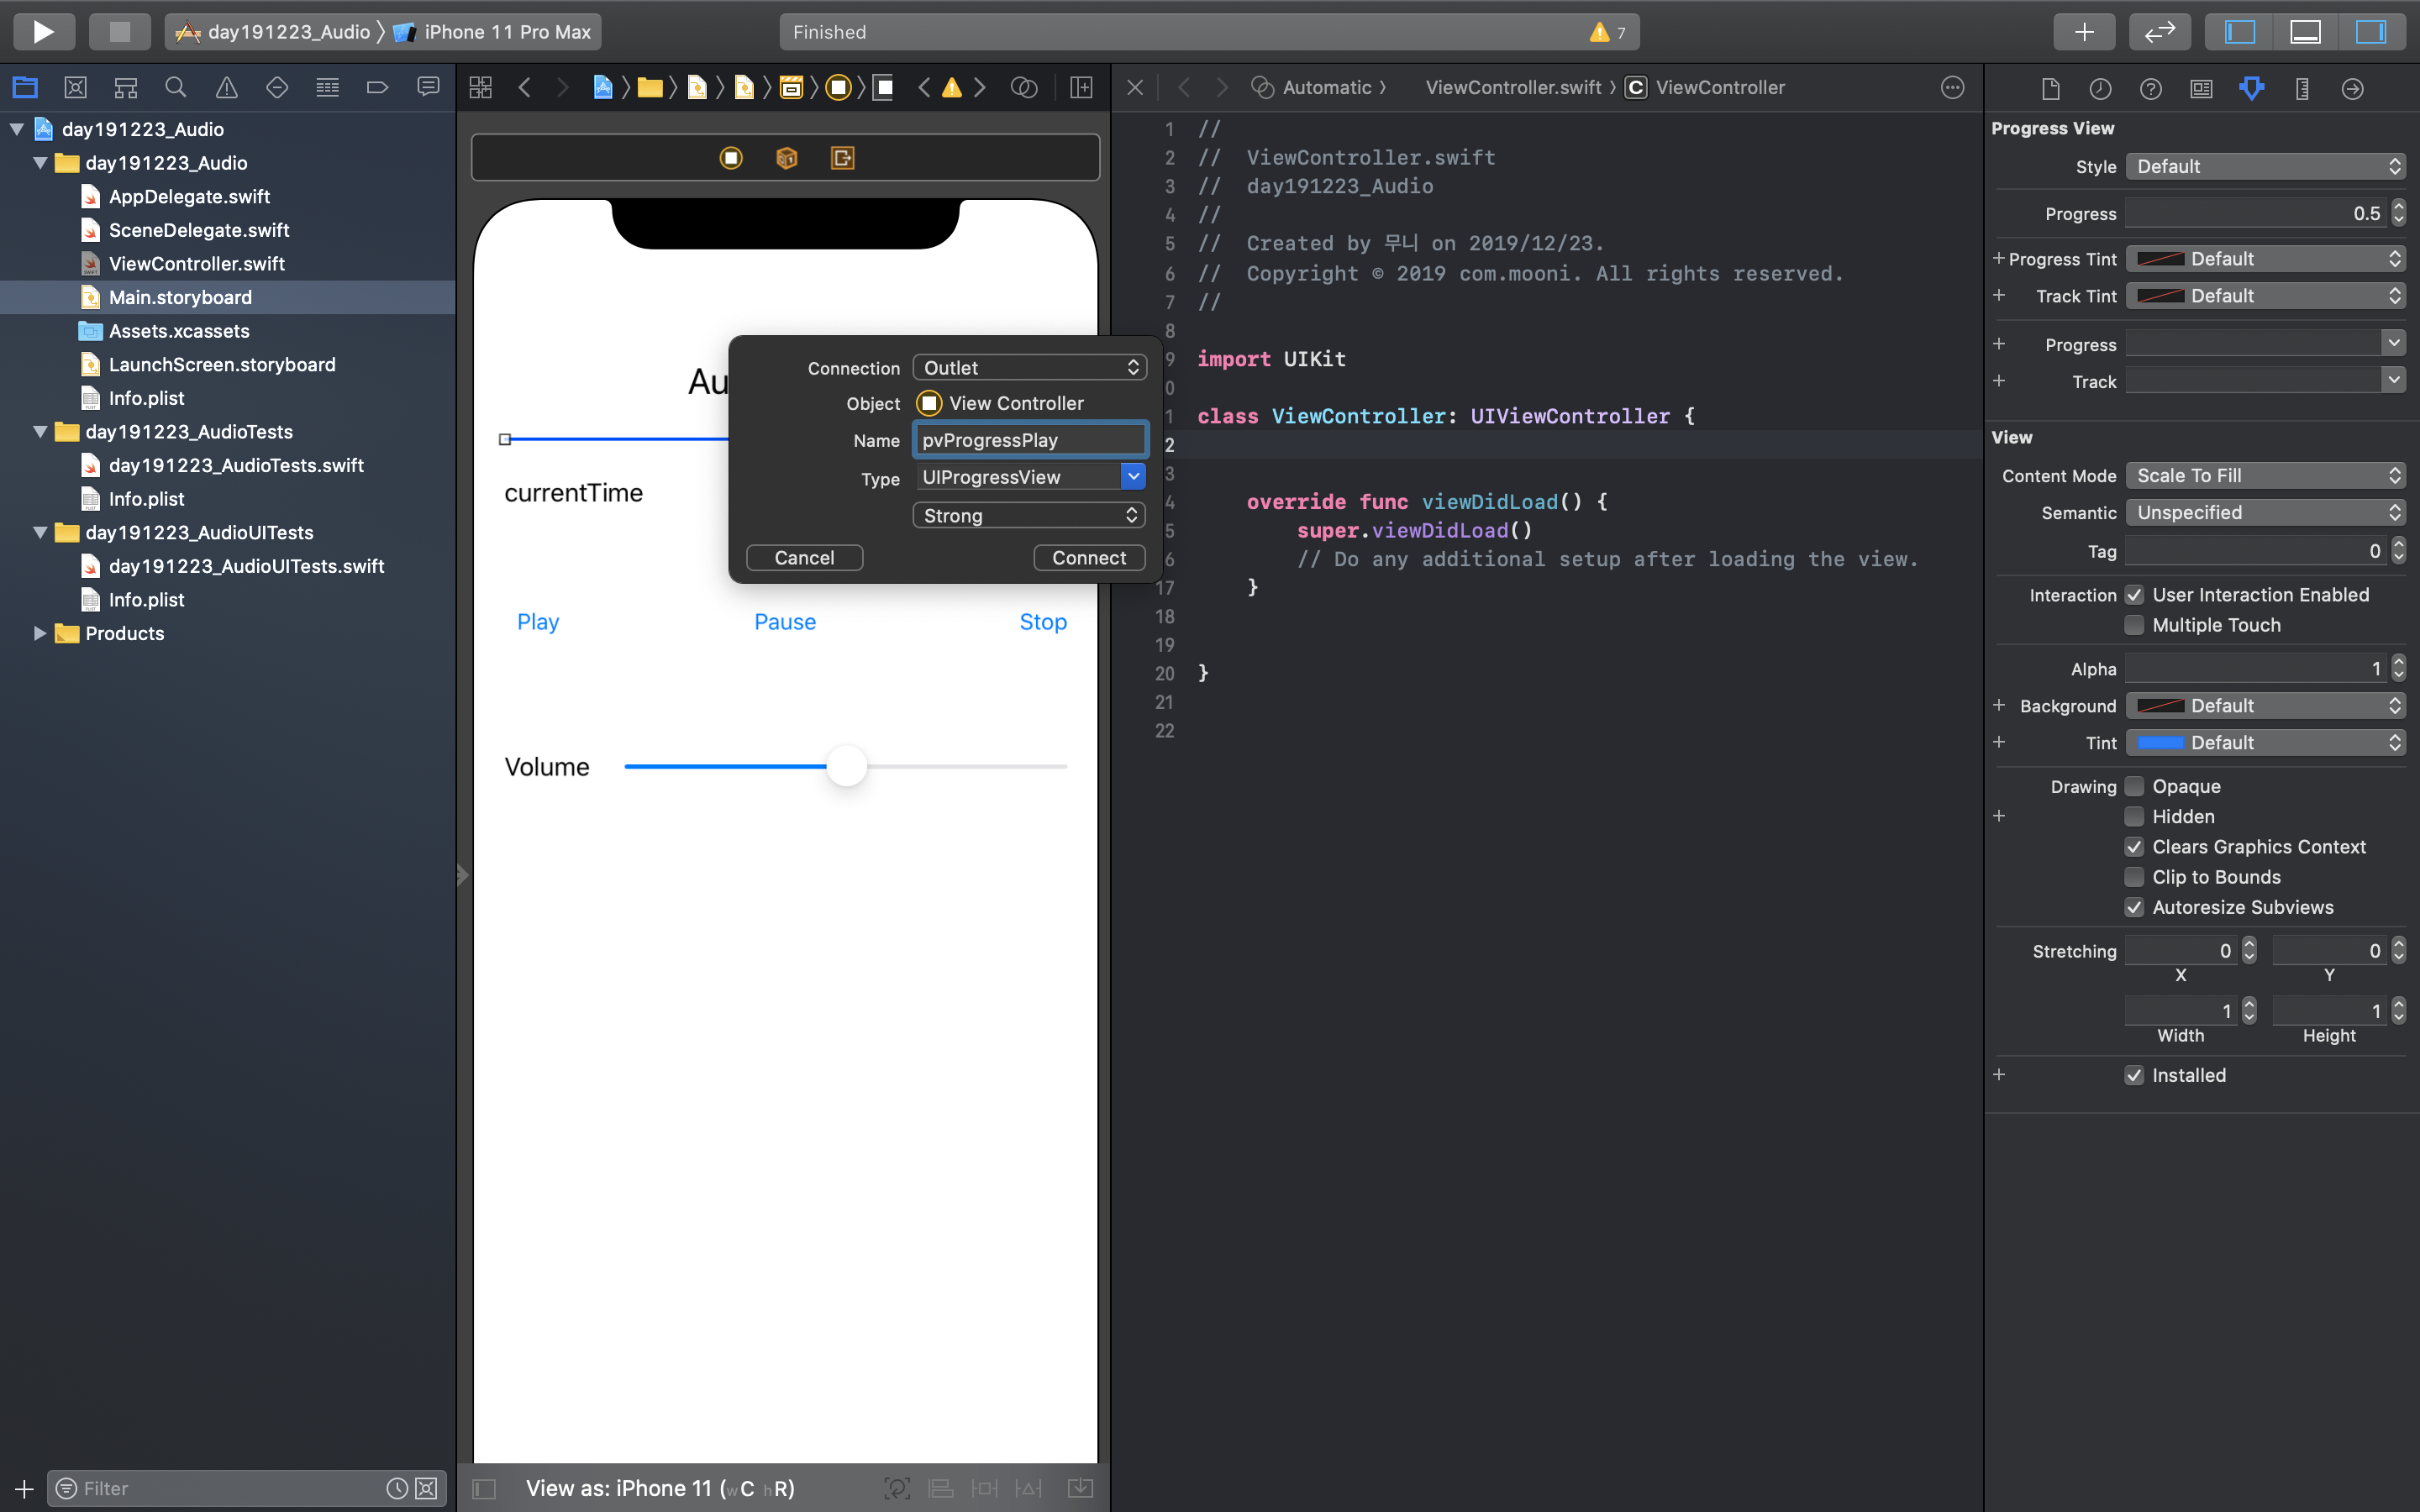This screenshot has height=1512, width=2420.
Task: Open the Find navigator magnifier icon
Action: tap(176, 88)
